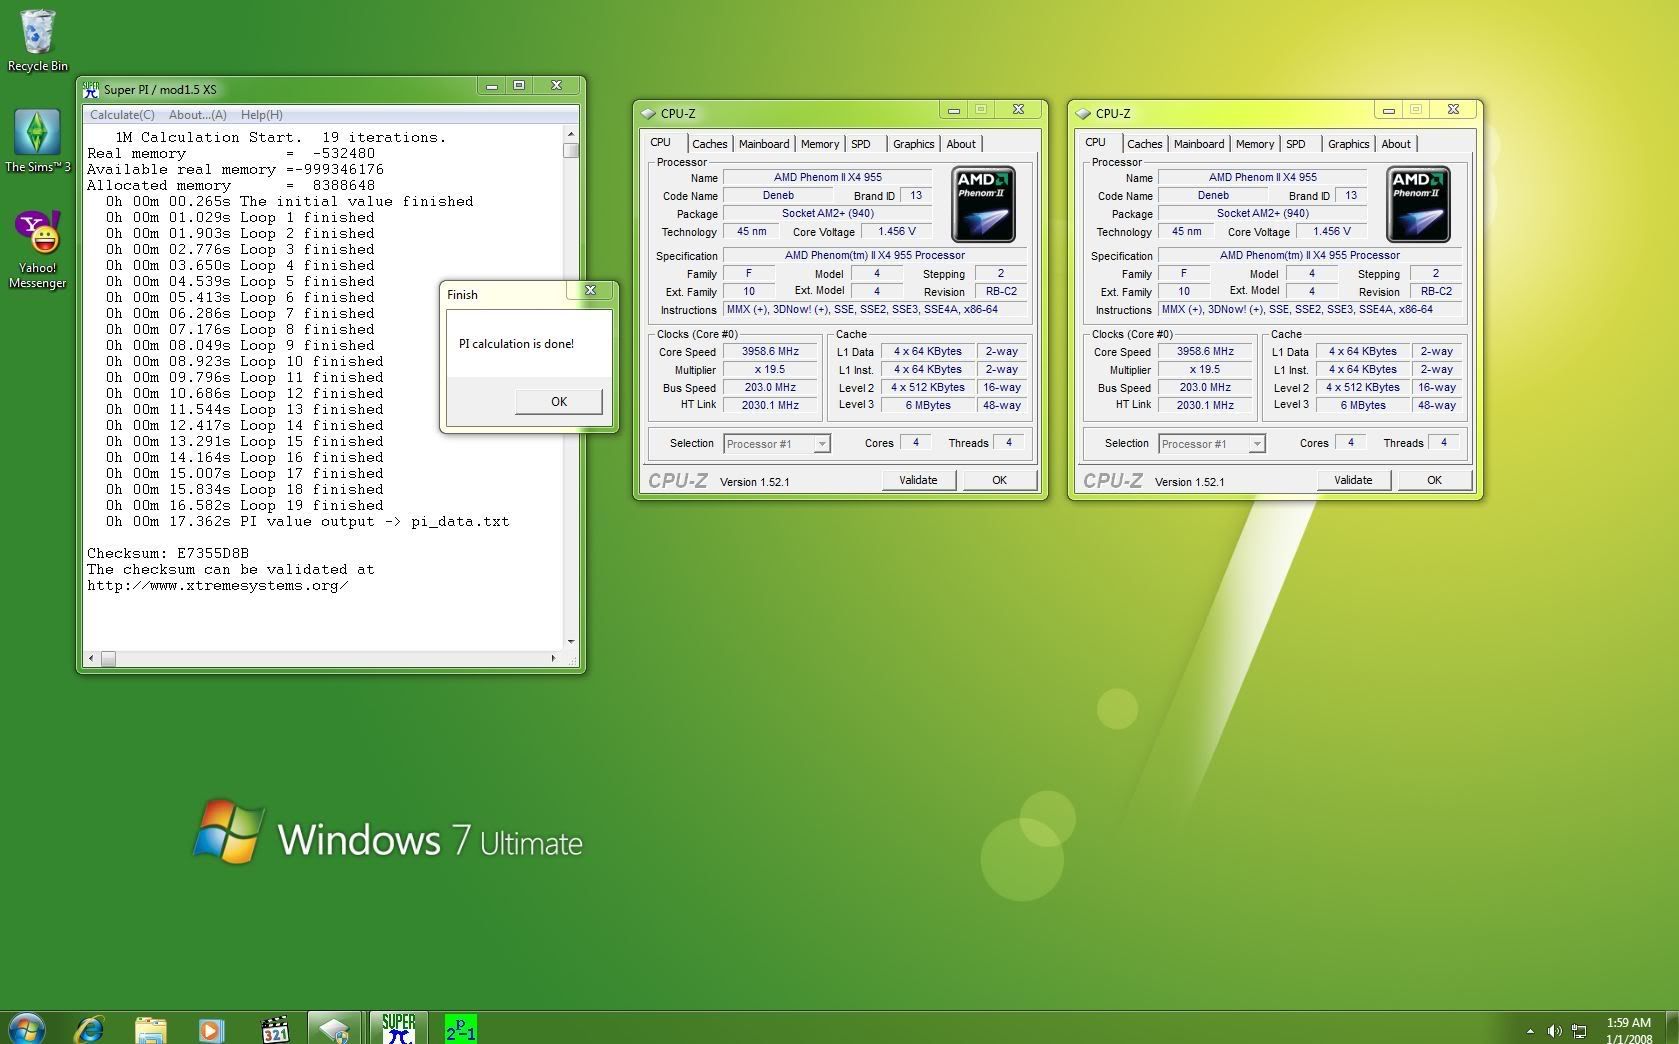
Task: Click the network tray icon
Action: point(1579,1031)
